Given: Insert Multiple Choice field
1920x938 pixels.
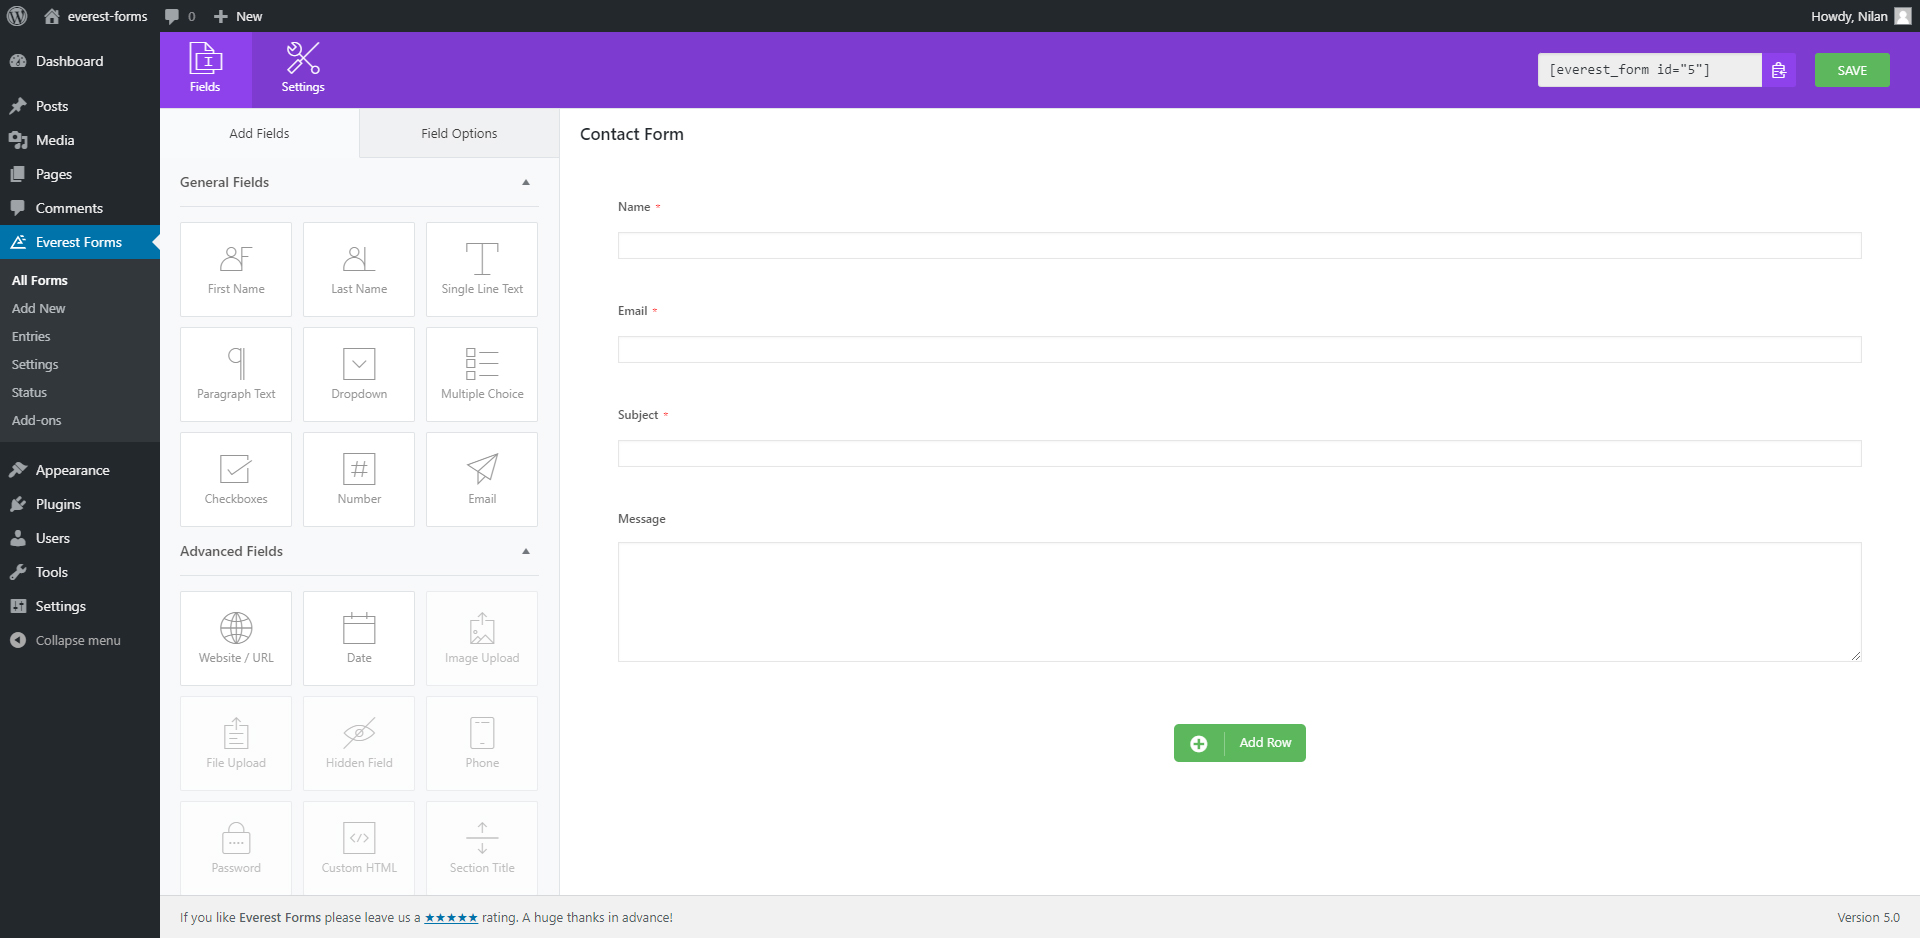Looking at the screenshot, I should tap(482, 374).
